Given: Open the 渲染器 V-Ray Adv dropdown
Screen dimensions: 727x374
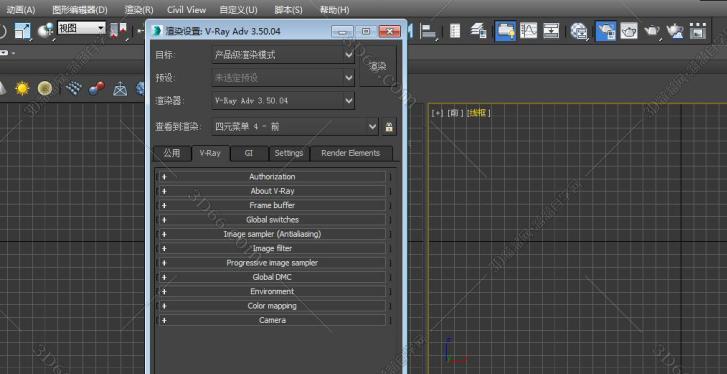Looking at the screenshot, I should pos(283,101).
